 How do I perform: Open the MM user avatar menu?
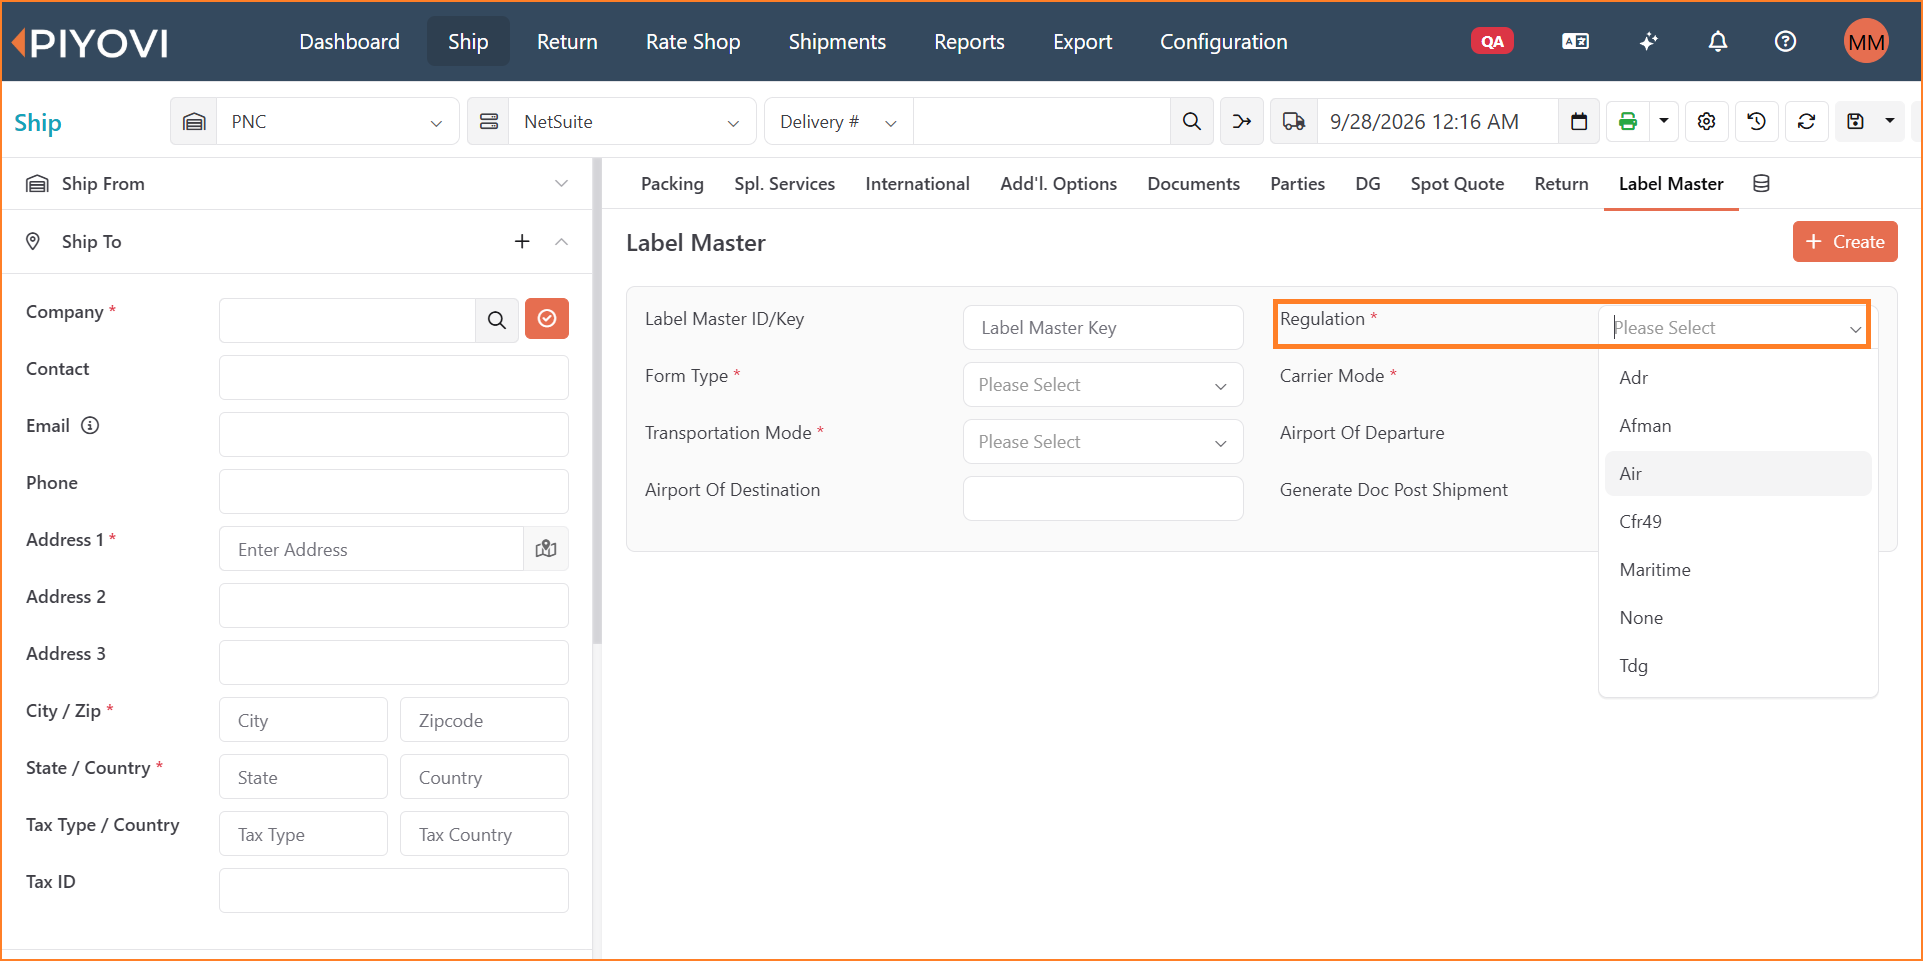pyautogui.click(x=1866, y=42)
